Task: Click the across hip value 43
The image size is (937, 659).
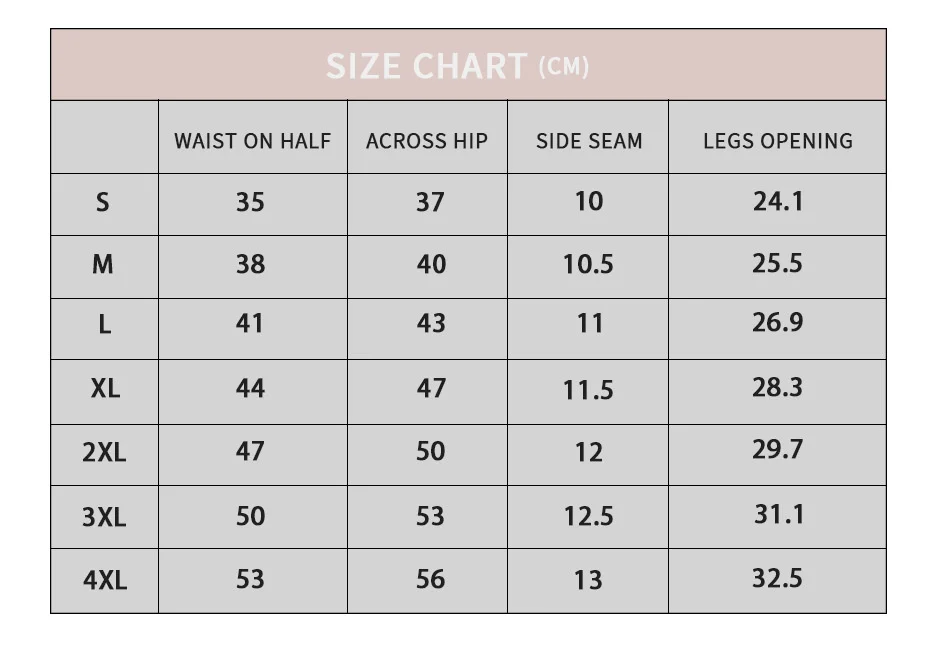Action: click(431, 323)
